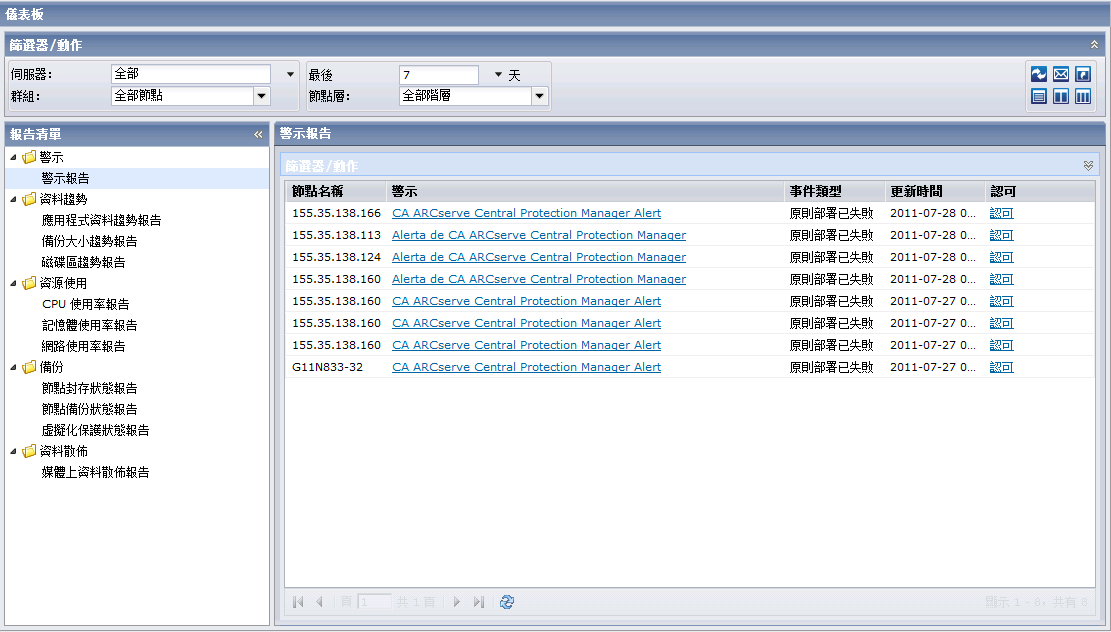Open 網路使用率報告

(84, 346)
